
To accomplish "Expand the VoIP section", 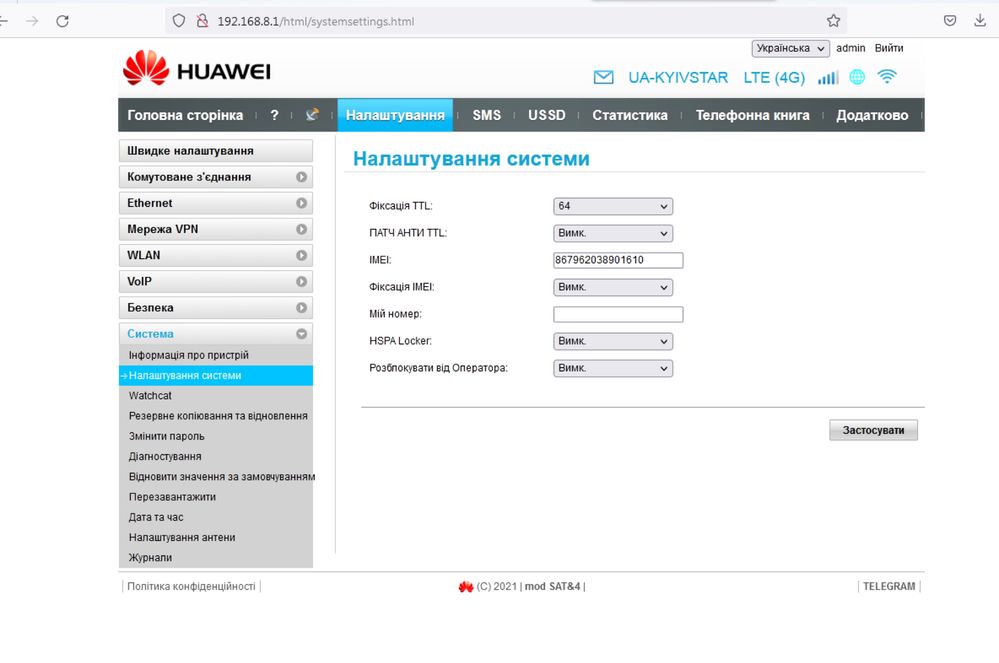I will pos(215,282).
